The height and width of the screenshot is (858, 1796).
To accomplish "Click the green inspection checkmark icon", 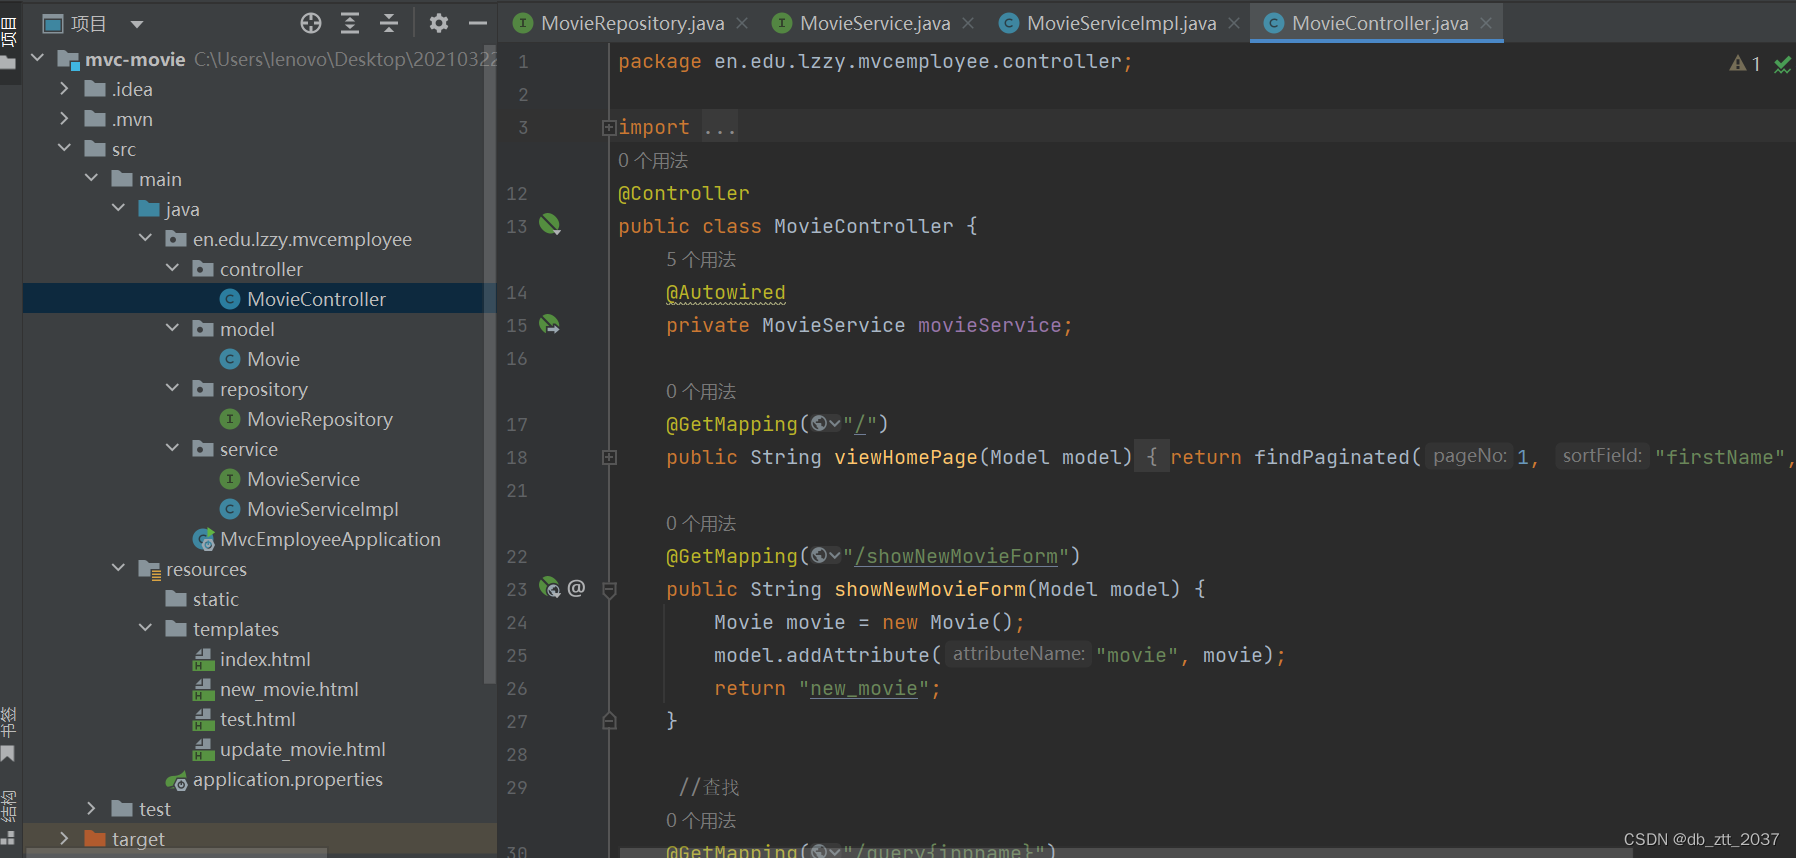I will click(1782, 65).
